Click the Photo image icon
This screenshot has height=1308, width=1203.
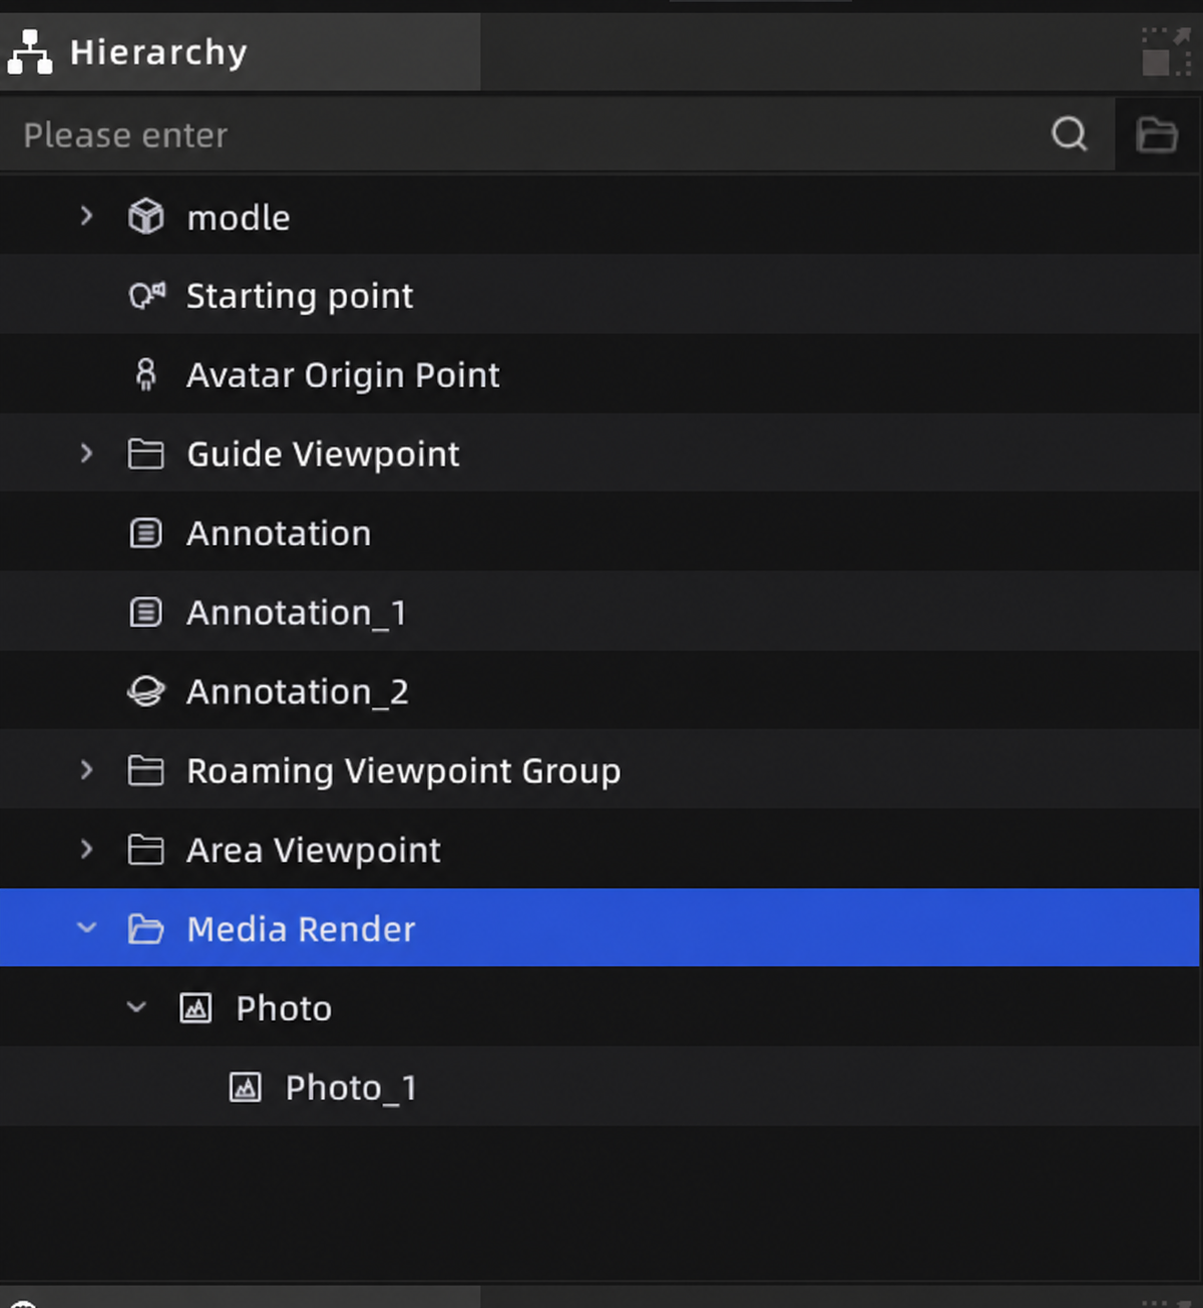click(196, 1008)
